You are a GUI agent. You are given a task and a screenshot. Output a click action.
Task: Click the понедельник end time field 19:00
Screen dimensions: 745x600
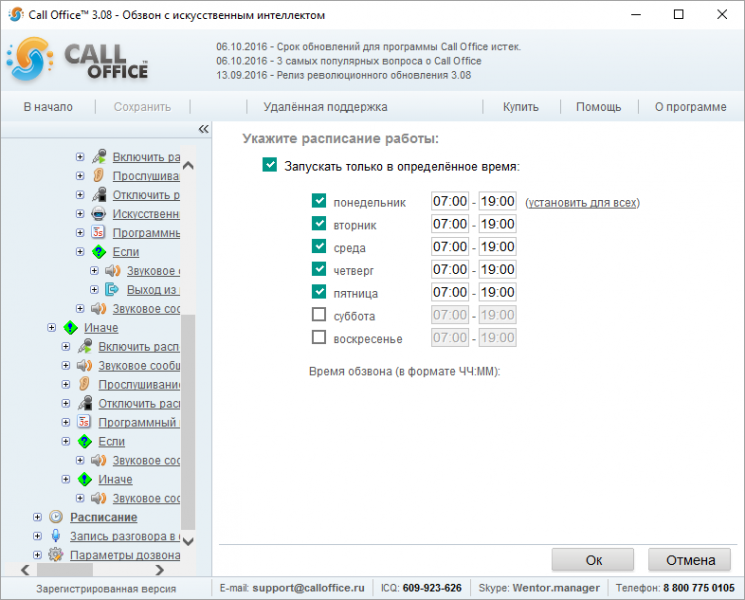click(x=497, y=201)
